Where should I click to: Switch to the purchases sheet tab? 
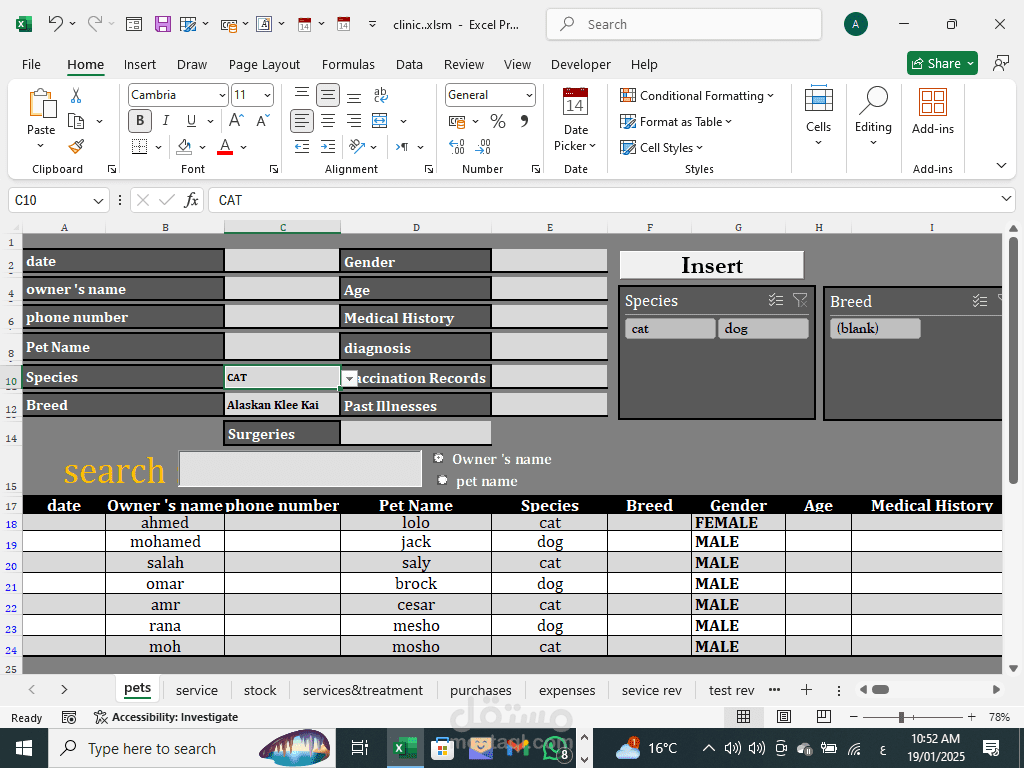tap(481, 690)
